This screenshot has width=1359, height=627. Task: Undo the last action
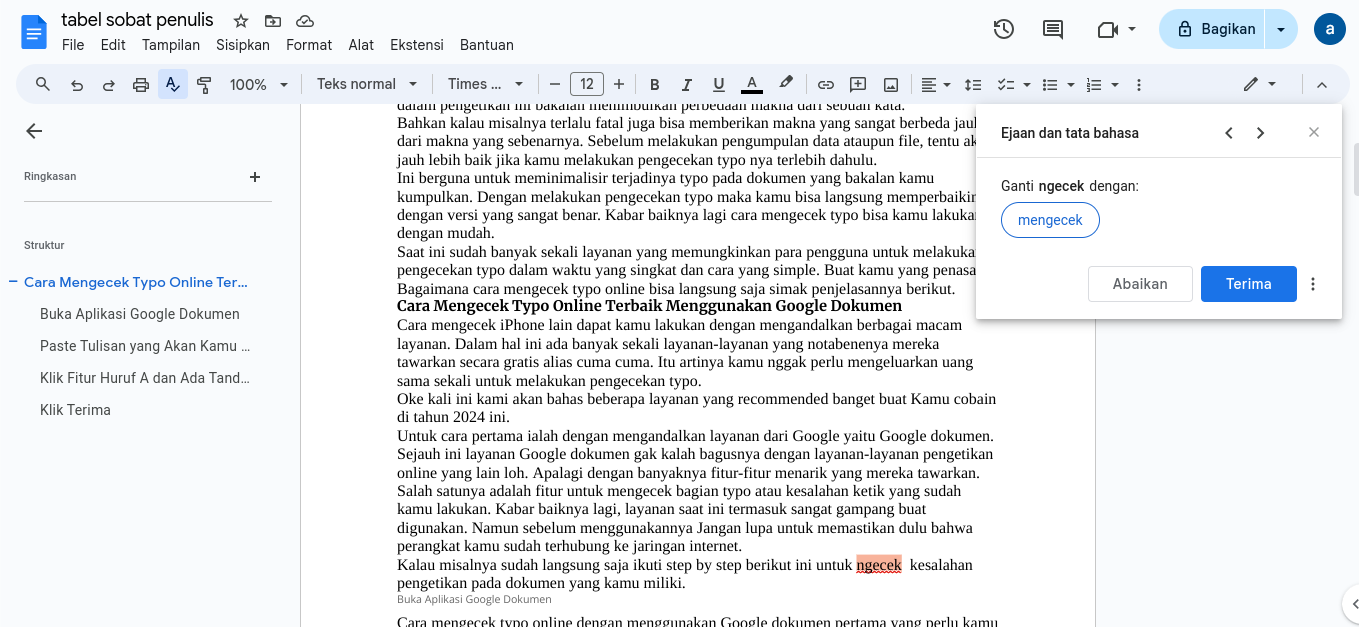click(x=76, y=84)
